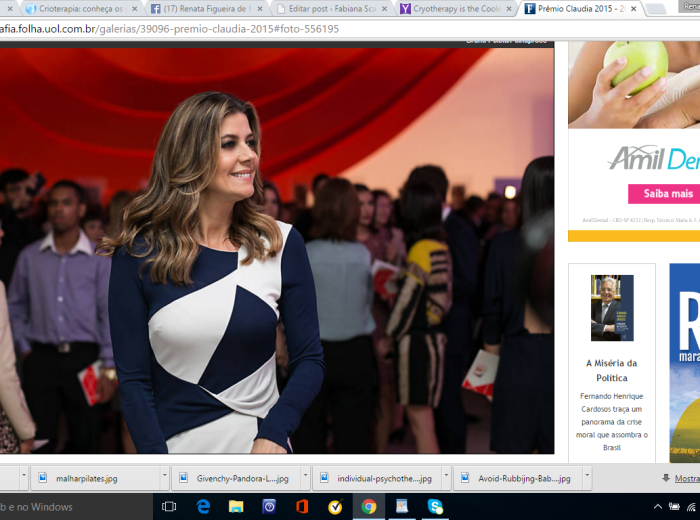The width and height of the screenshot is (700, 520).
Task: Click the download arrow icon beside Mostrar
Action: [666, 478]
